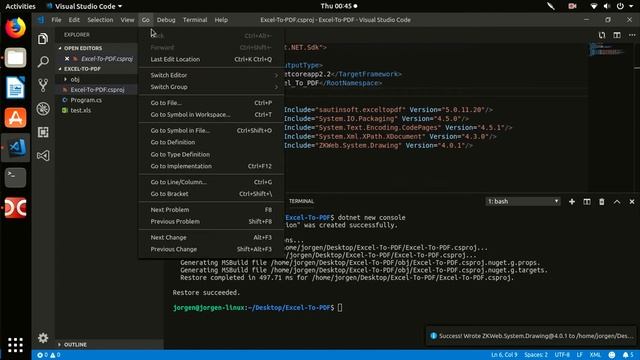Choose Go to Symbol in File...
This screenshot has height=360, width=640.
pos(211,131)
